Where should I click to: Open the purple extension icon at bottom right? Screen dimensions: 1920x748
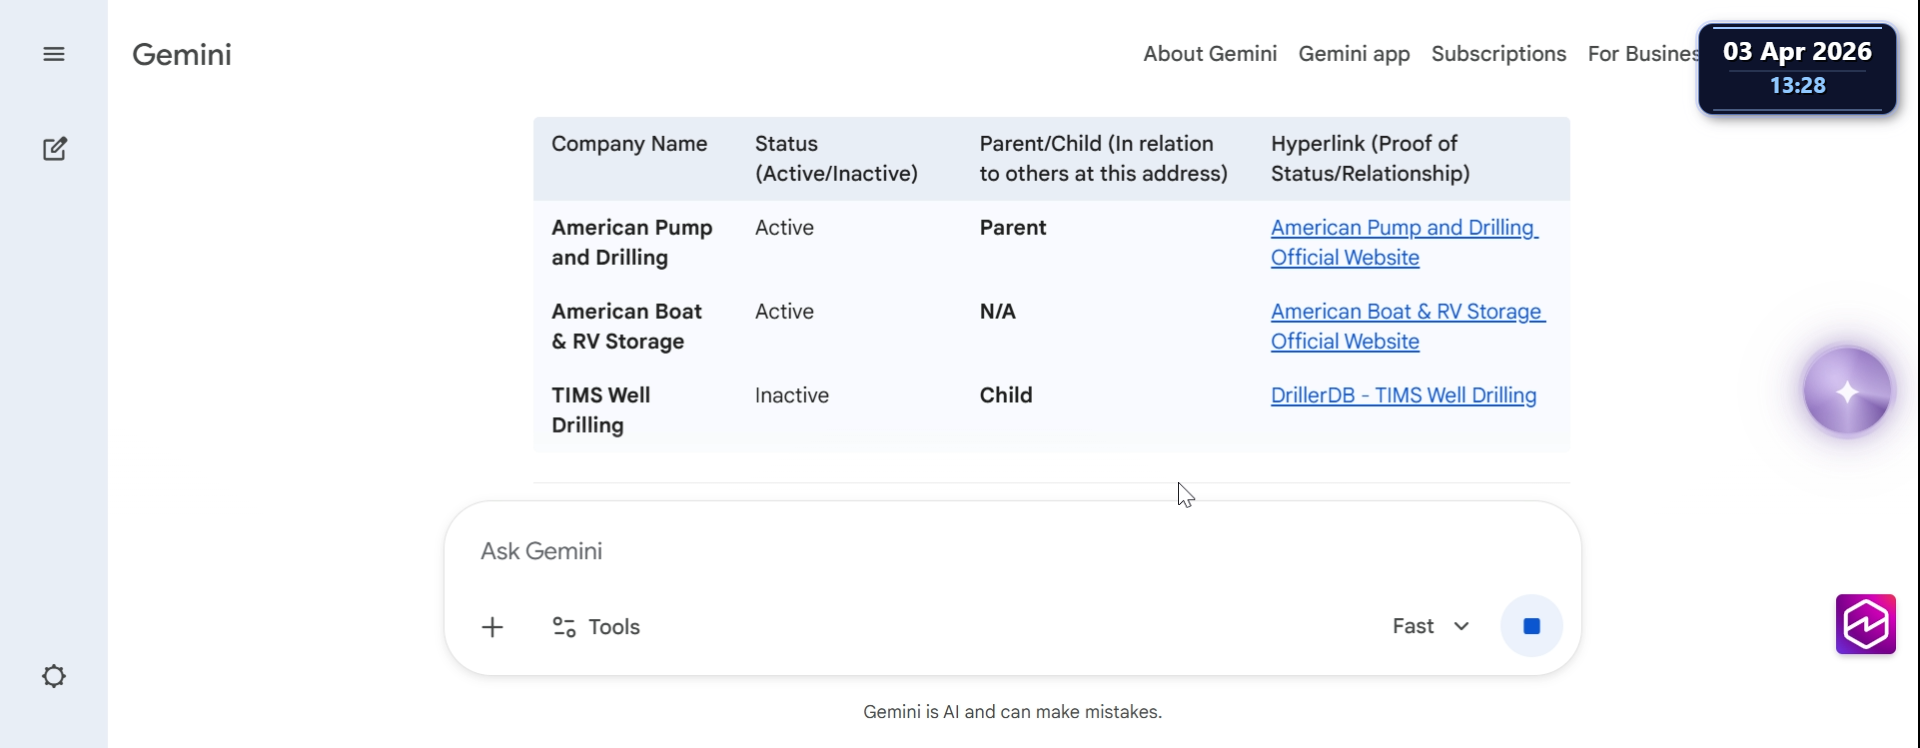click(1865, 624)
